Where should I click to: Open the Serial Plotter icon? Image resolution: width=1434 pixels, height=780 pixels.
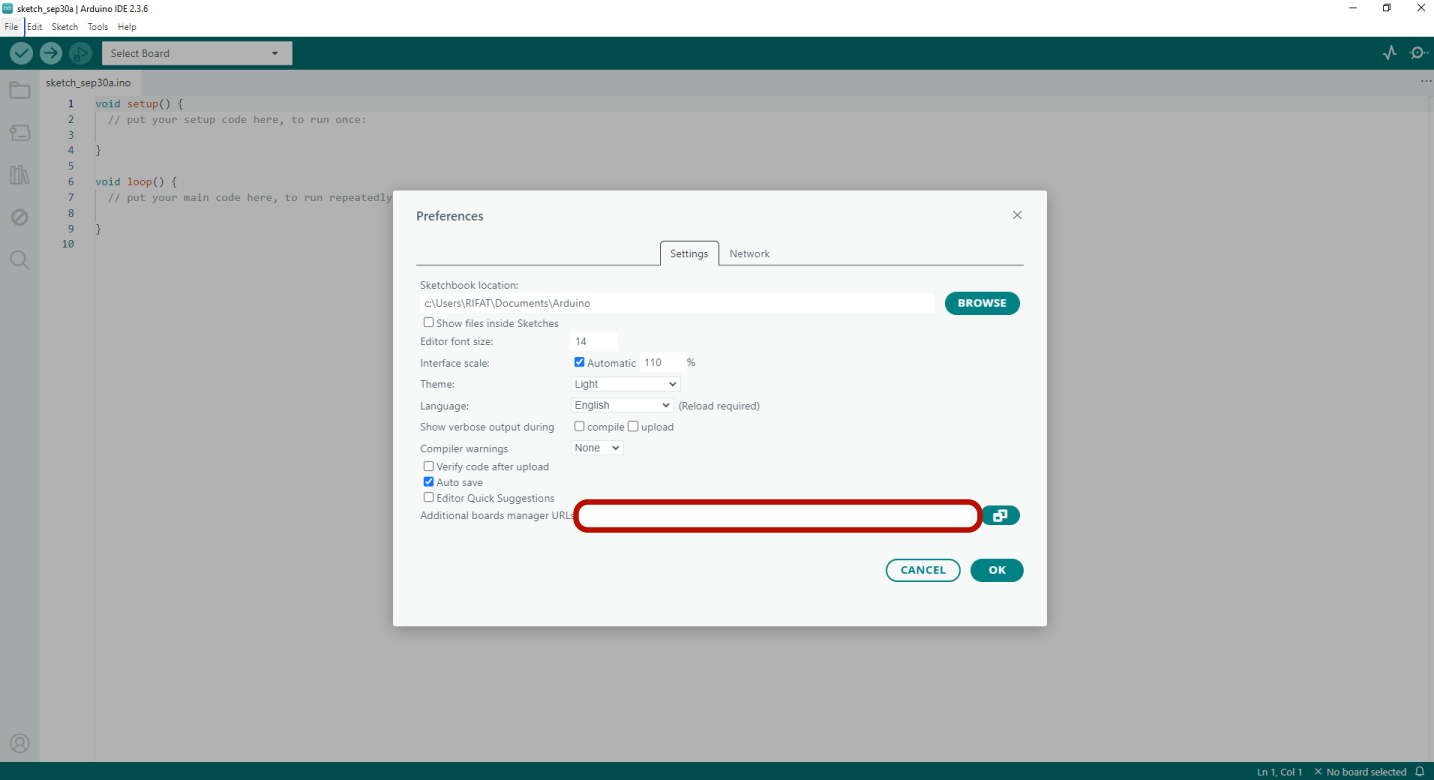[x=1389, y=53]
